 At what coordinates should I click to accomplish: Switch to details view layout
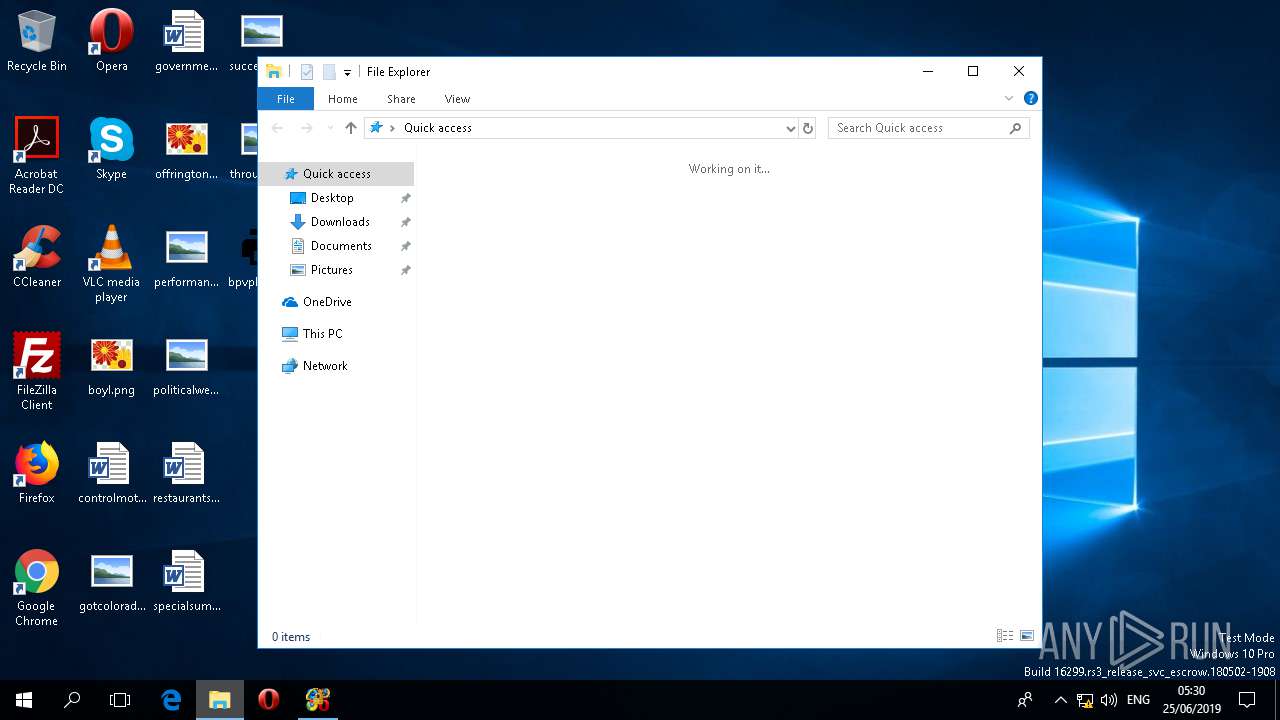(x=1005, y=636)
